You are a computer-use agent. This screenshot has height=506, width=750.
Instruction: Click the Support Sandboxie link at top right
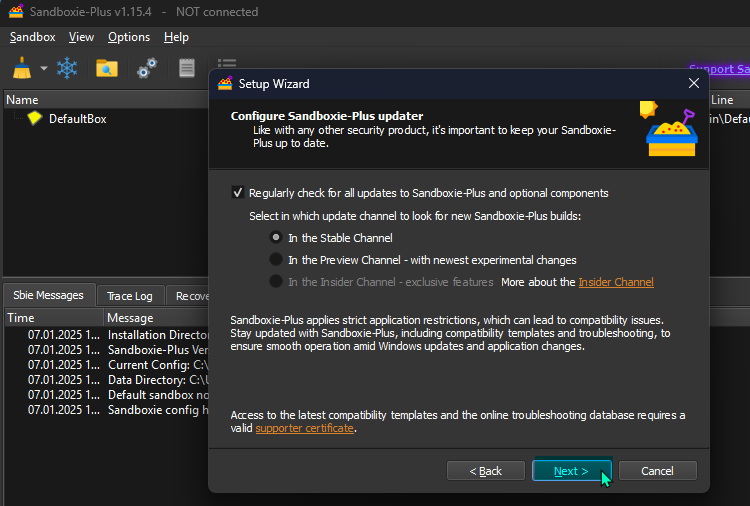719,69
